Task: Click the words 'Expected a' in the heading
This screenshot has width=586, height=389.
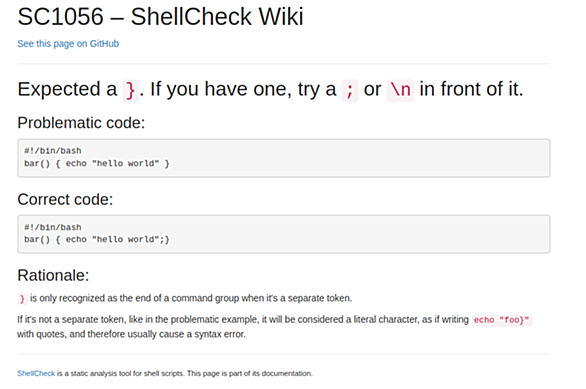Action: coord(67,89)
